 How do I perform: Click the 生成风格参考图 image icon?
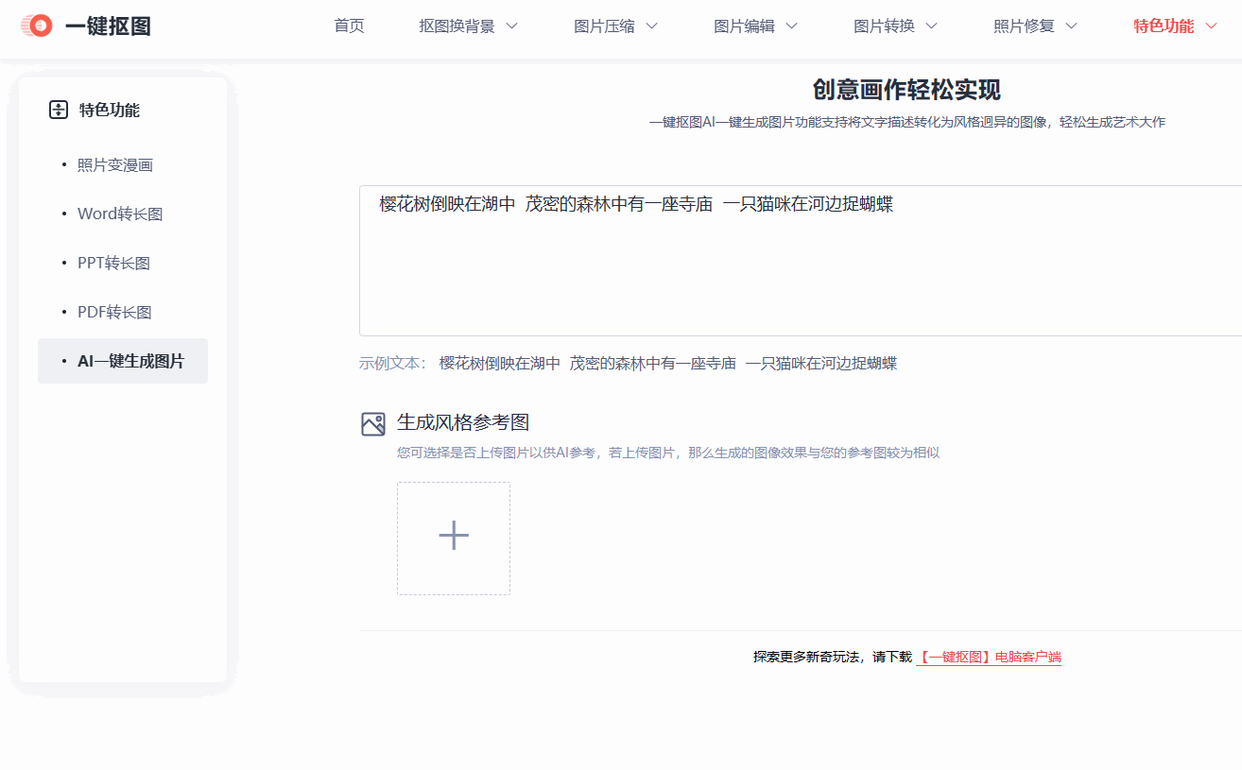pos(373,424)
